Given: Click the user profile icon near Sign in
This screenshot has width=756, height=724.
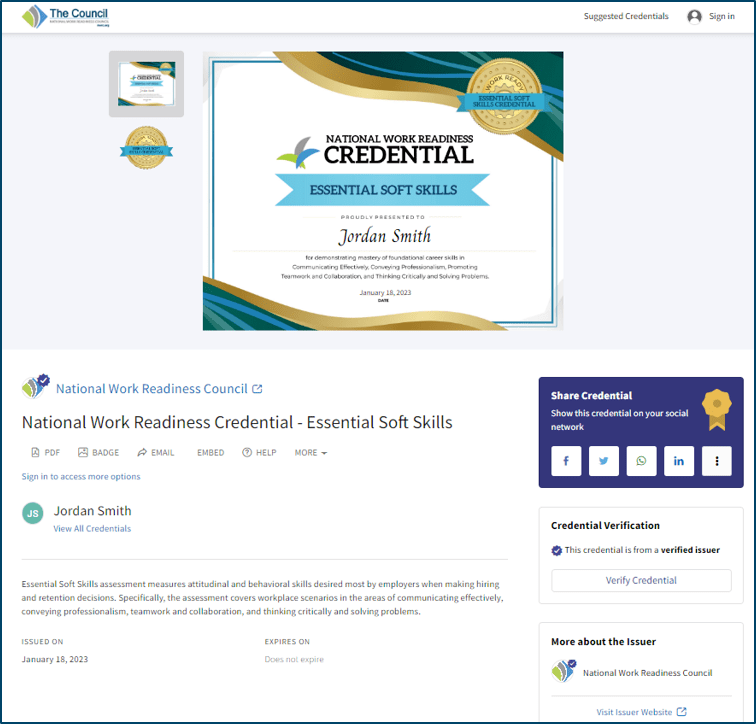Looking at the screenshot, I should (694, 17).
